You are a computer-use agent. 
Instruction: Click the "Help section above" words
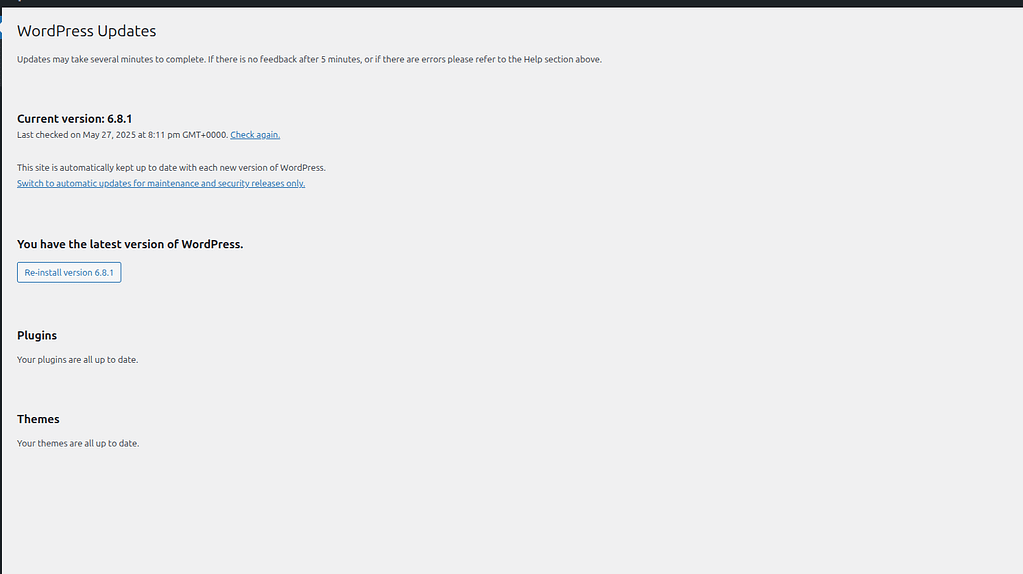560,60
